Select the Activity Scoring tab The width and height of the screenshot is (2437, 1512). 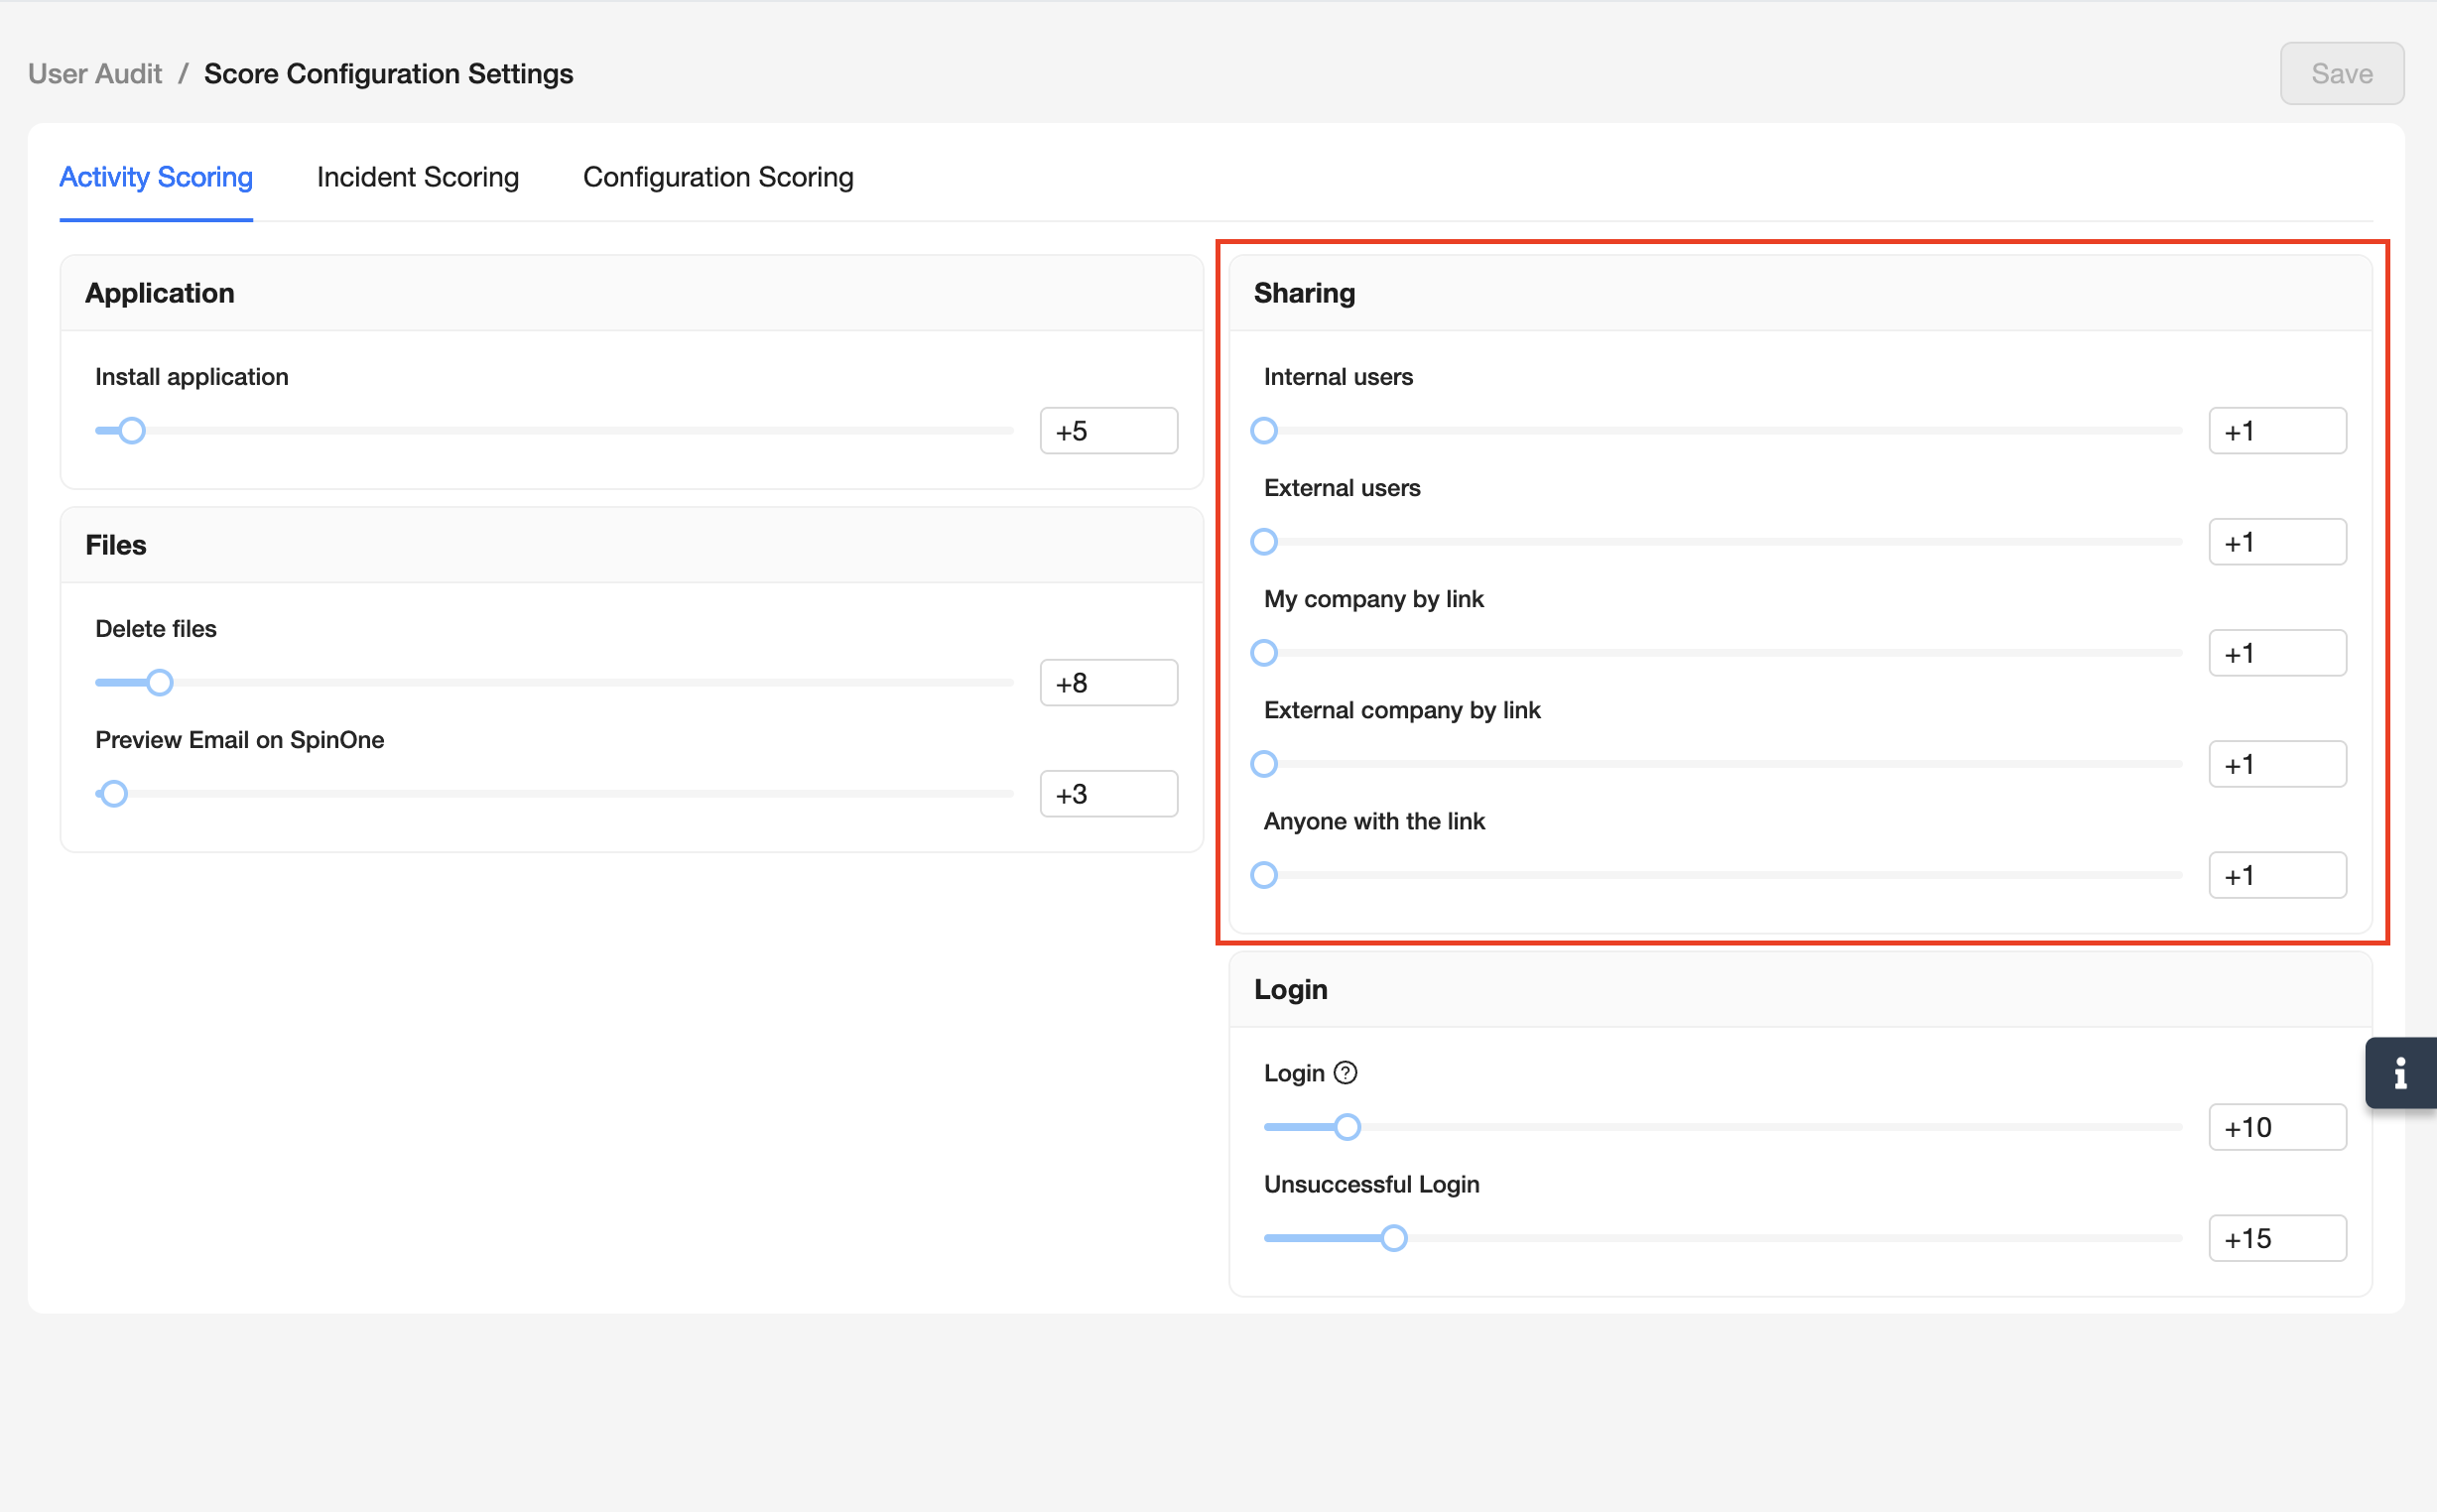[x=156, y=177]
